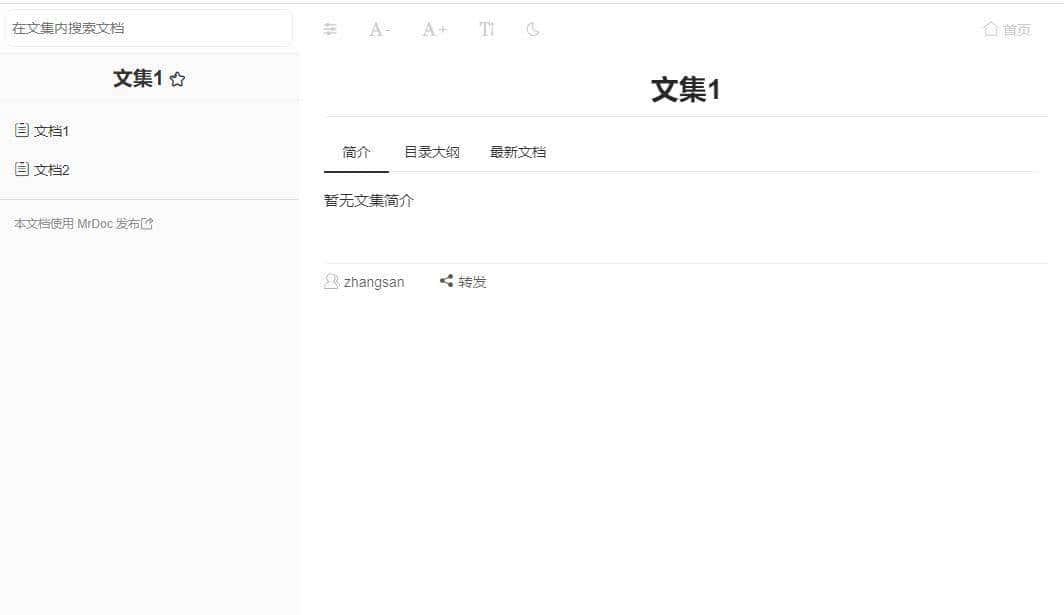Screen dimensions: 1064x615
Task: Click the share icon beside 转发
Action: [446, 281]
